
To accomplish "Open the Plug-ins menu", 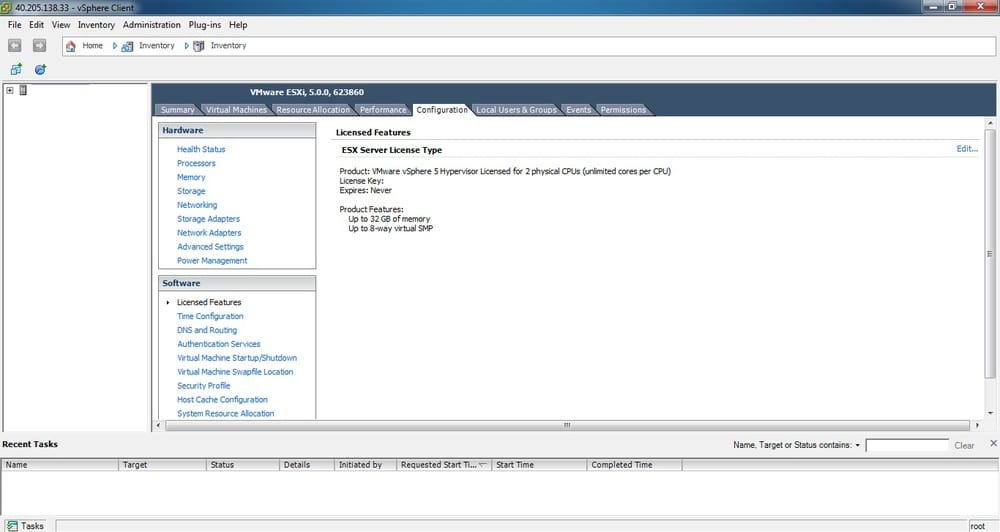I will [205, 25].
